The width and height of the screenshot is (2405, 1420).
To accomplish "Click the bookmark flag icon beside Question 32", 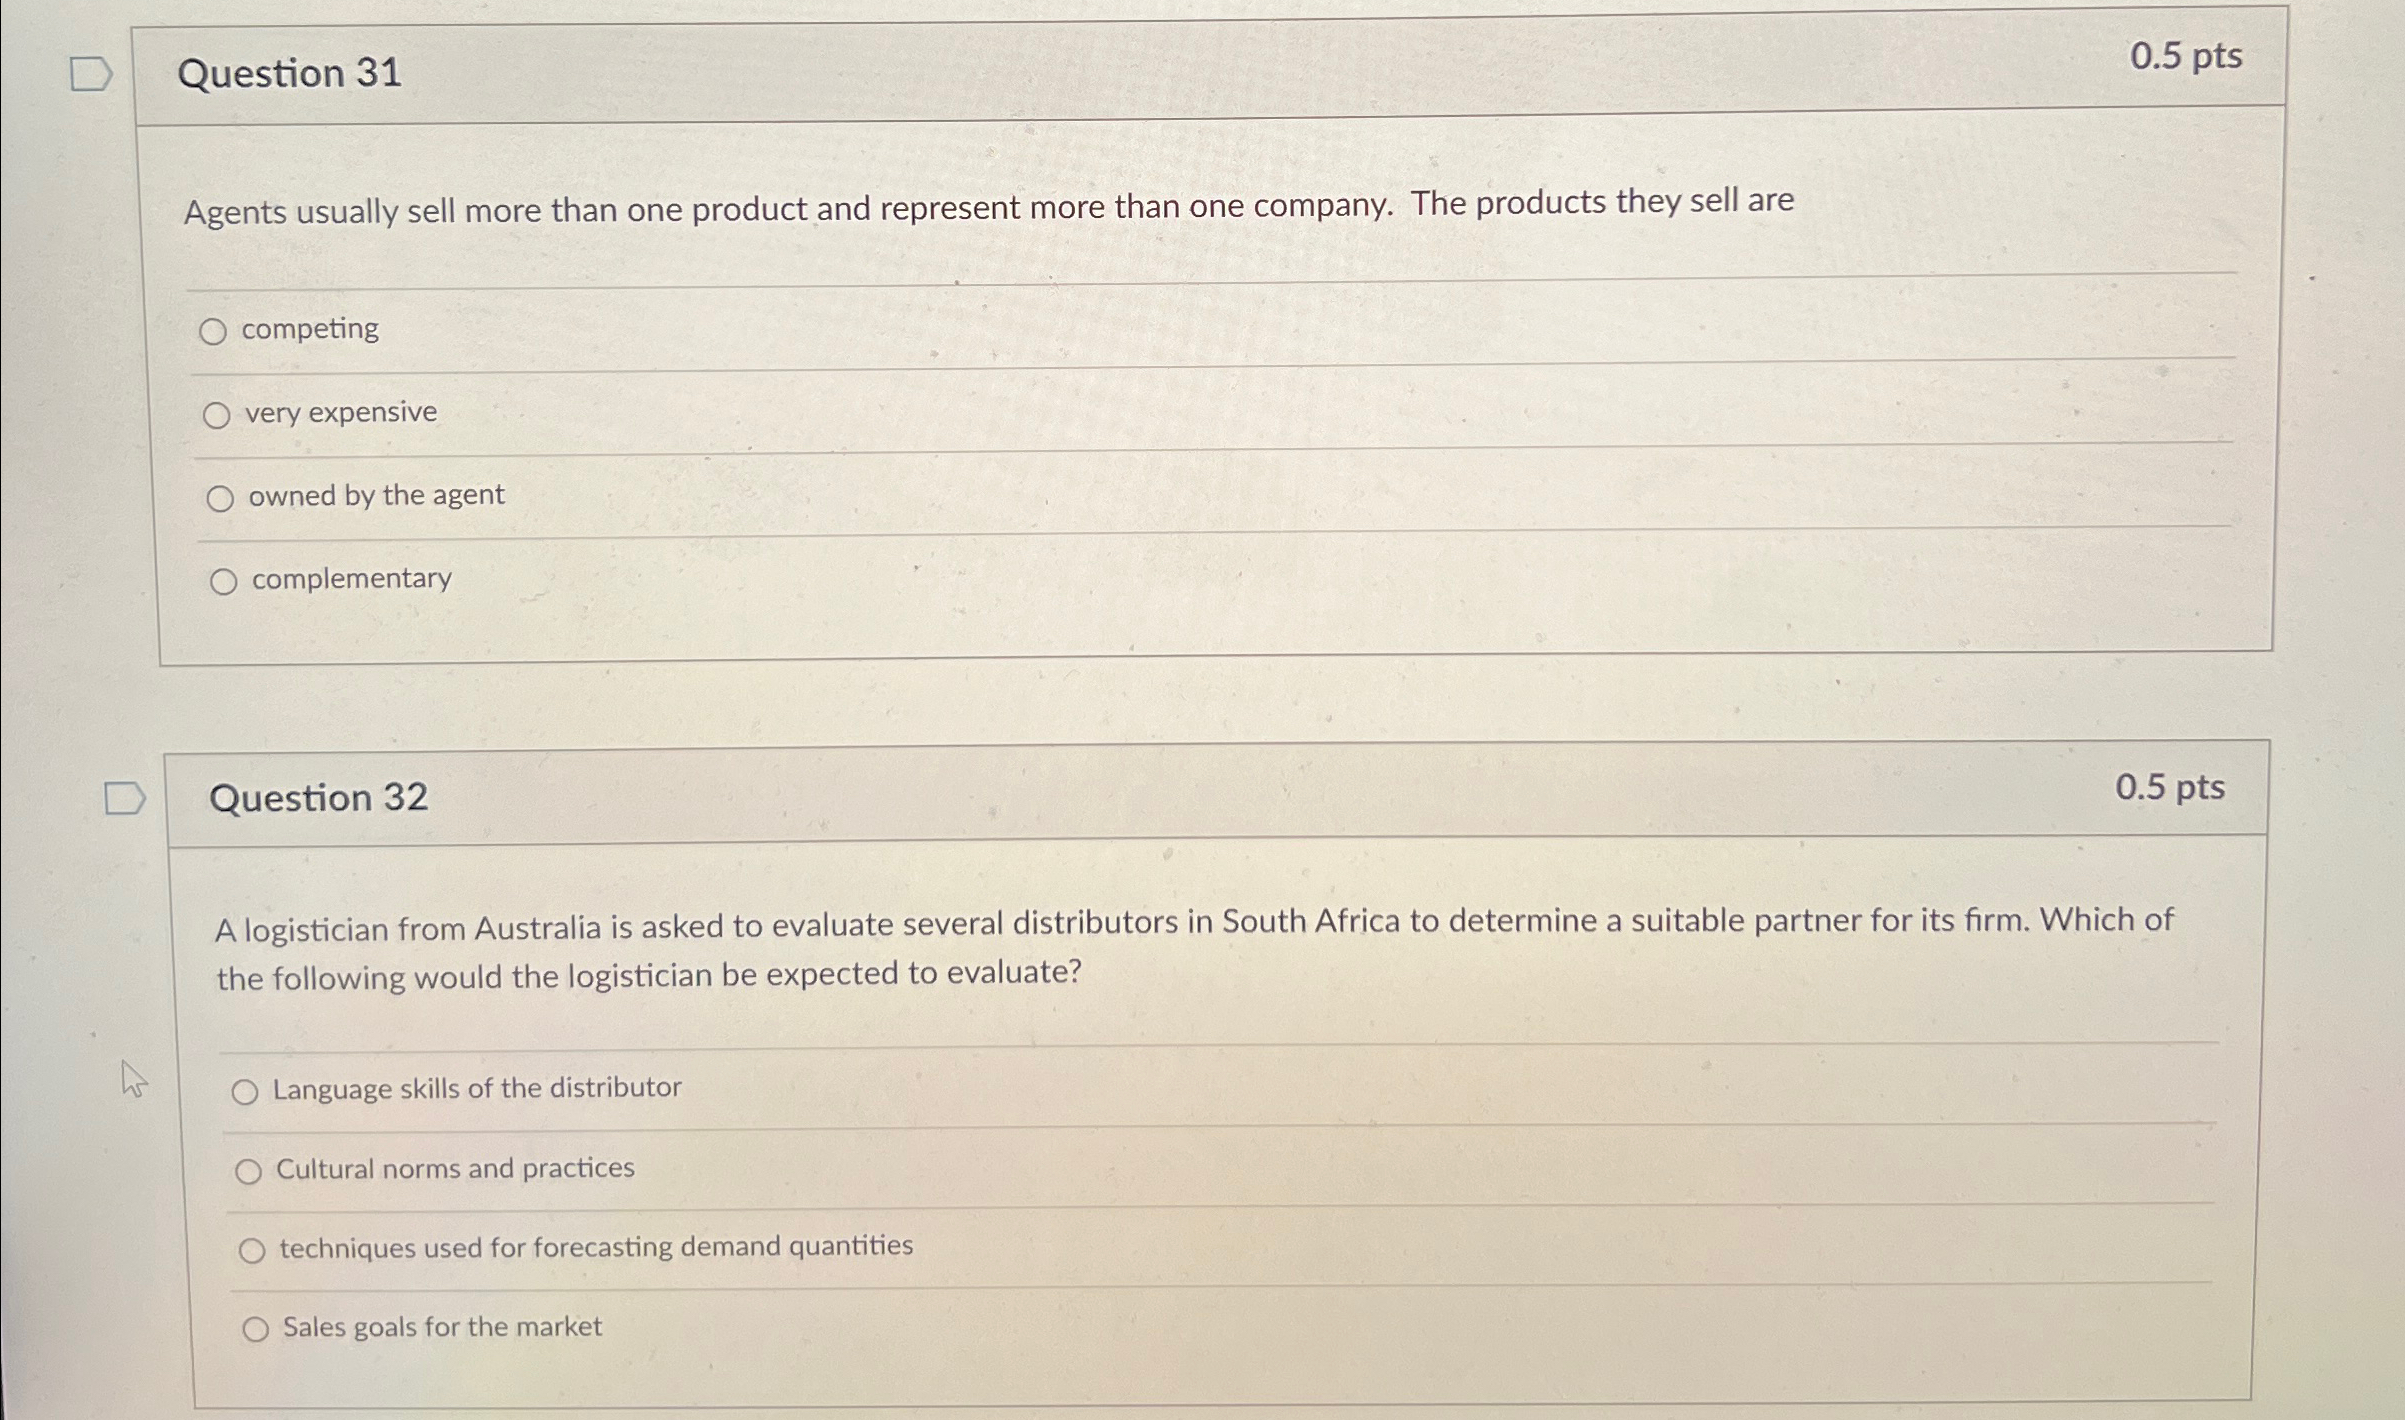I will [123, 800].
